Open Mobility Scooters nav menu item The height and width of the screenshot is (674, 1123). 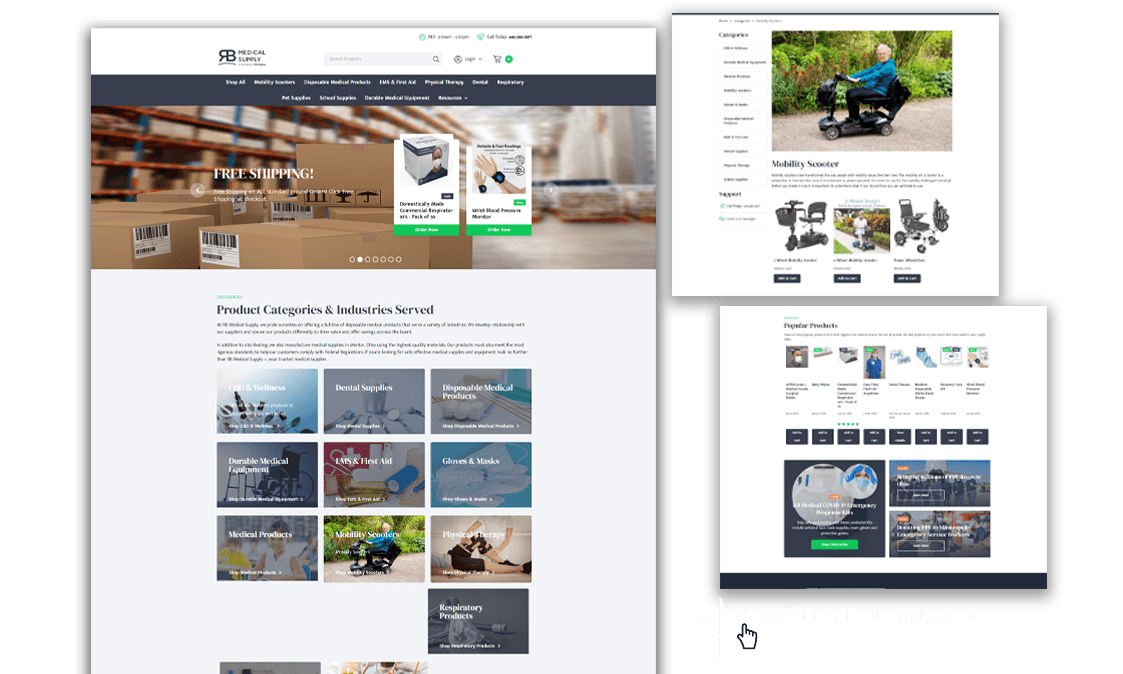pos(274,82)
